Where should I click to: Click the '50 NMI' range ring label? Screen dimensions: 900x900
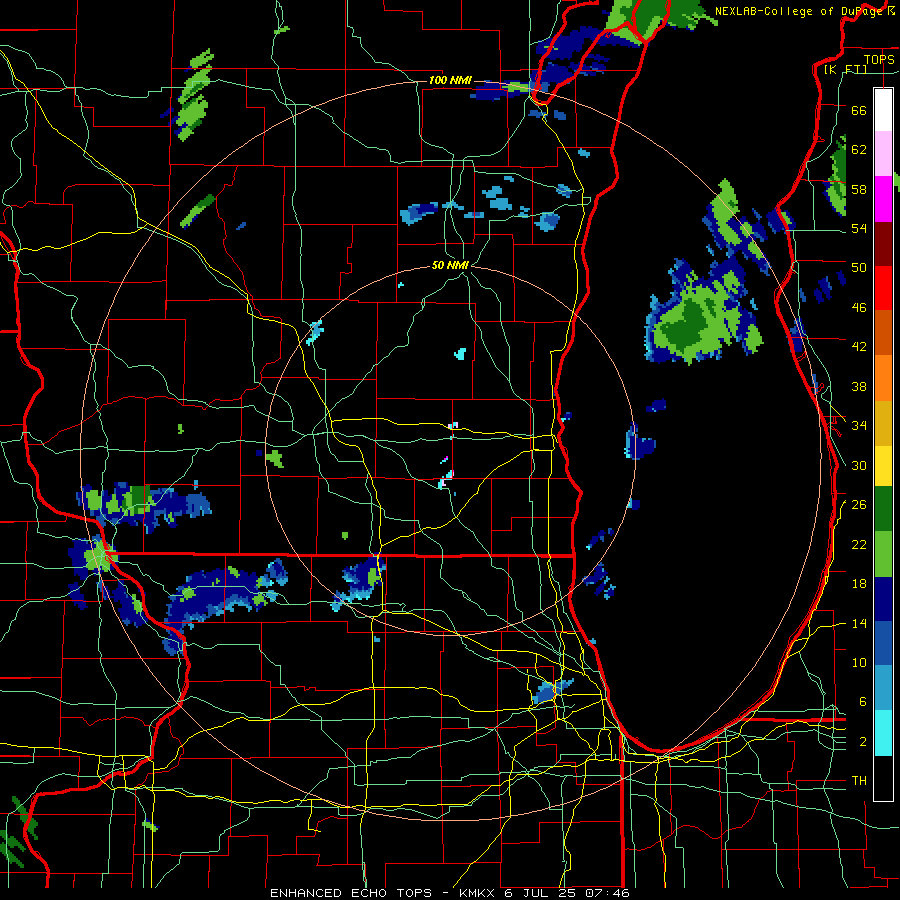tap(450, 265)
